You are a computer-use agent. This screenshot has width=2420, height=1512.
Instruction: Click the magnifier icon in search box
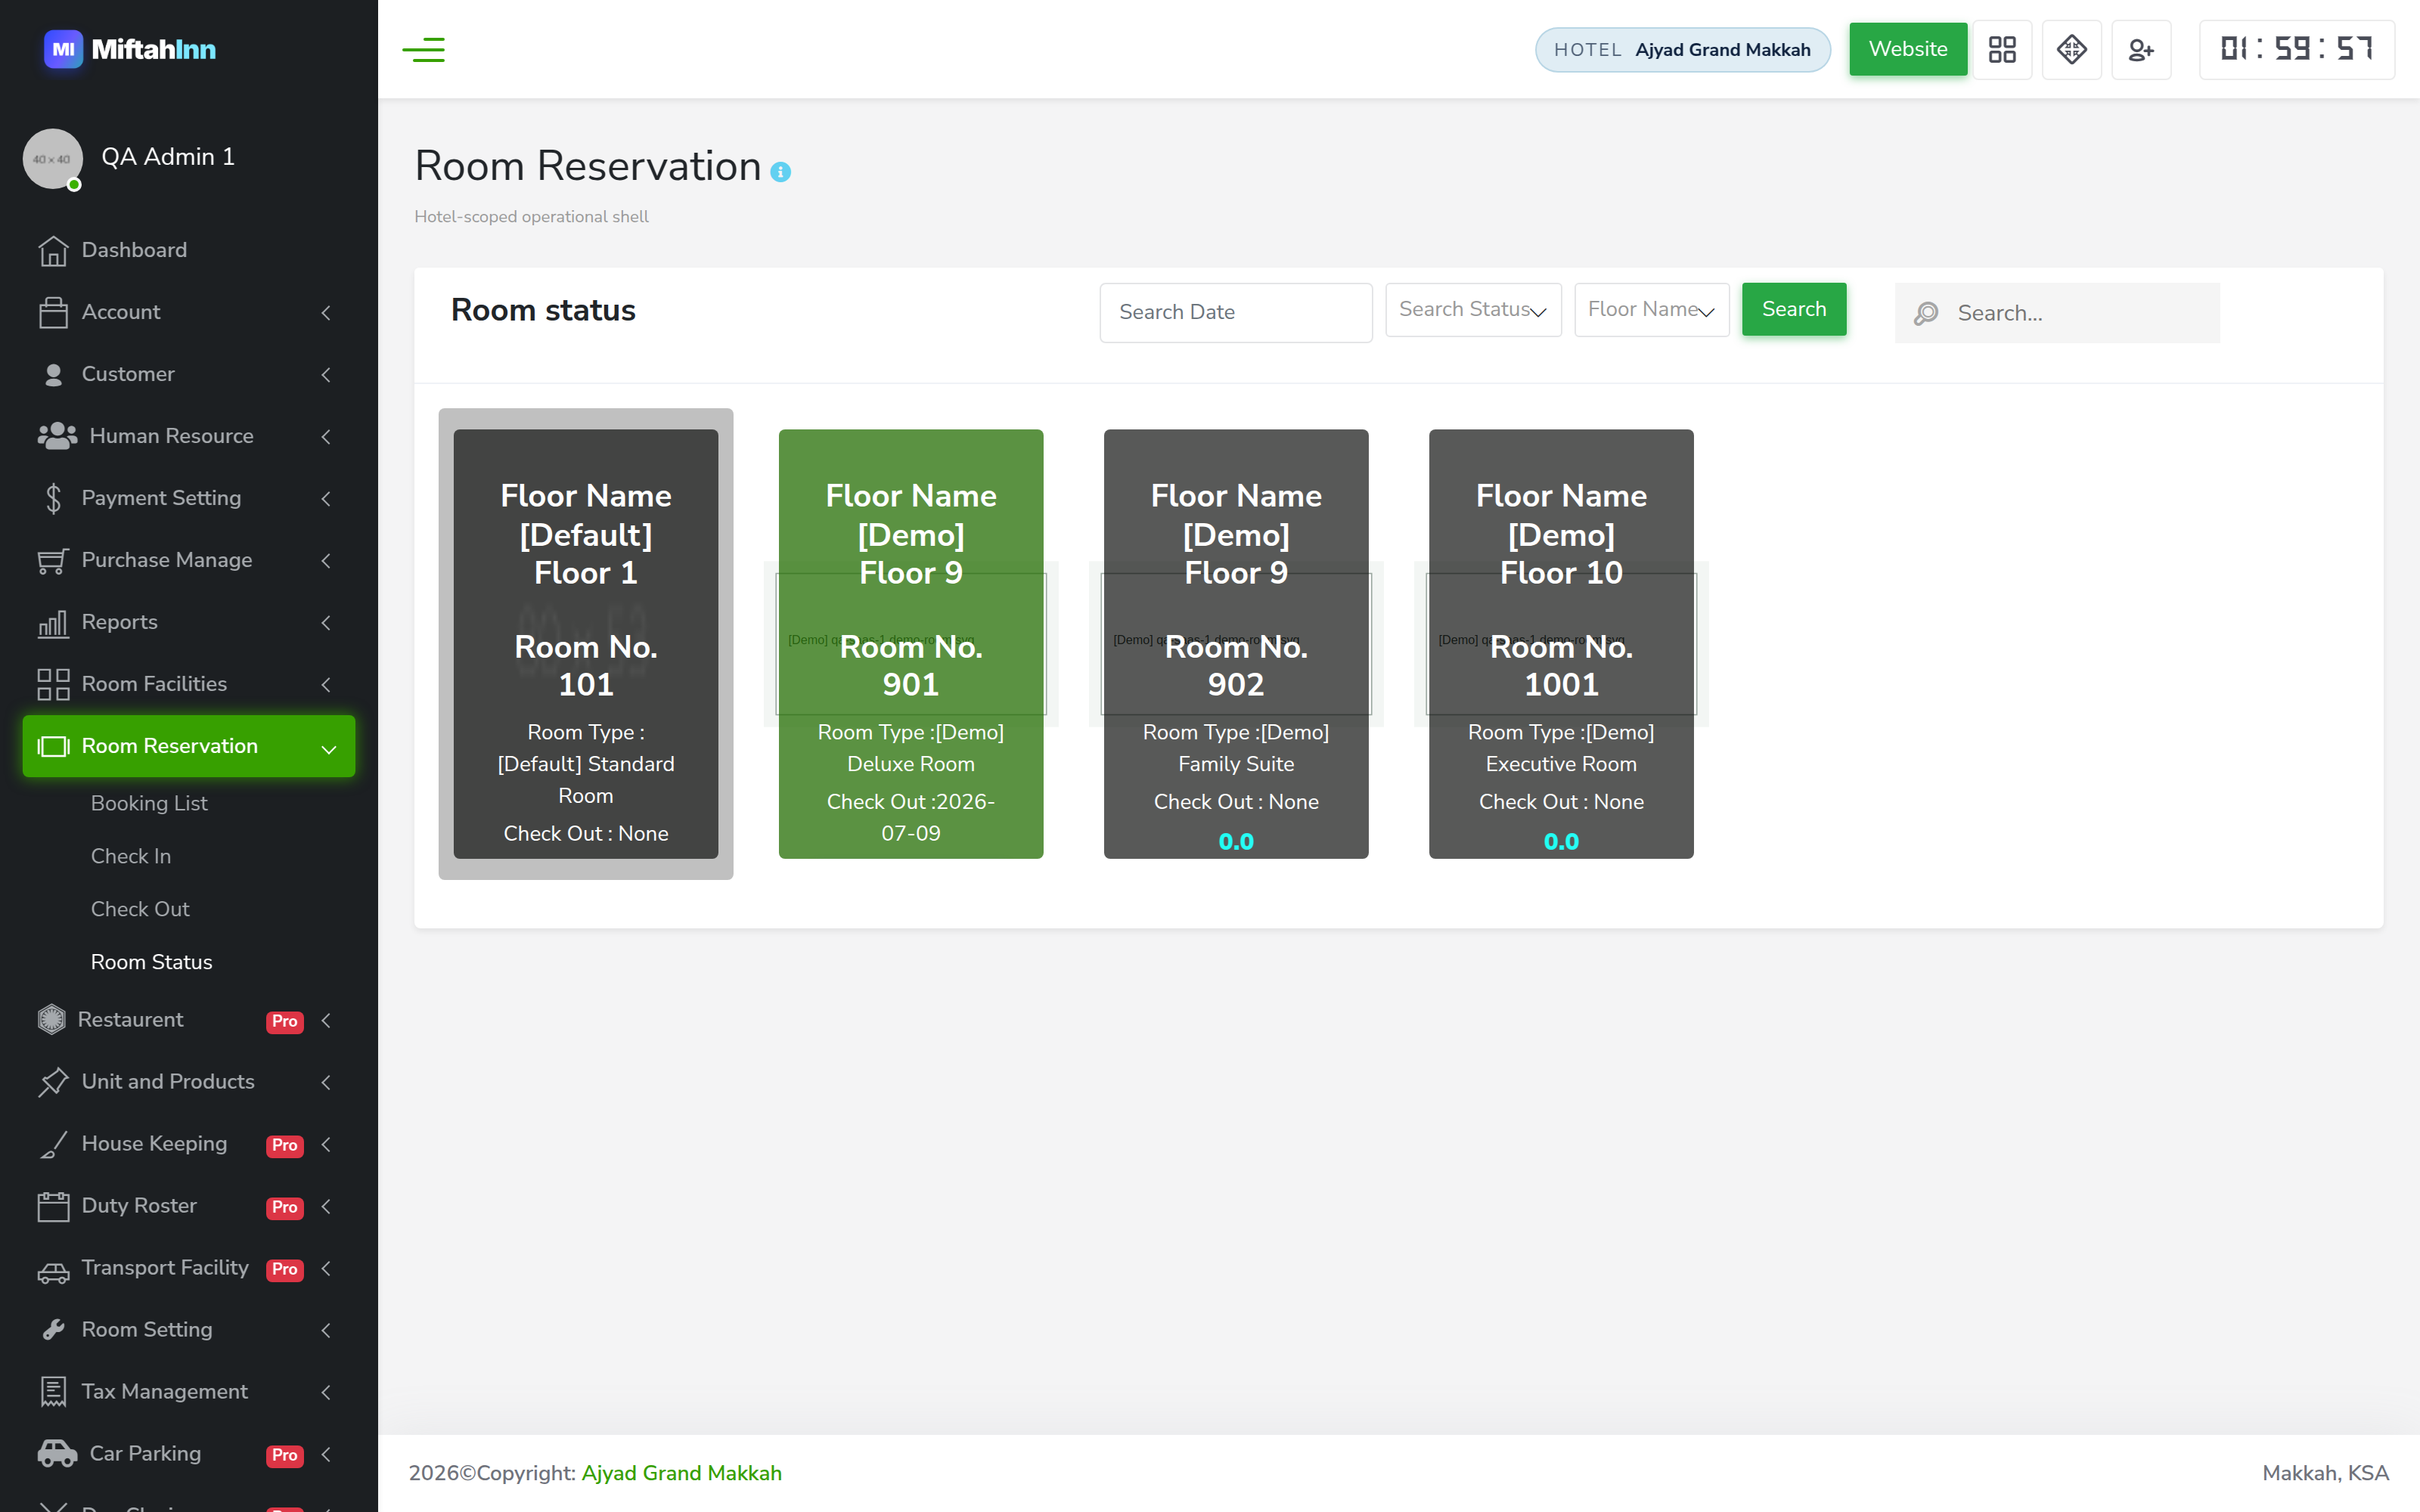(1926, 314)
